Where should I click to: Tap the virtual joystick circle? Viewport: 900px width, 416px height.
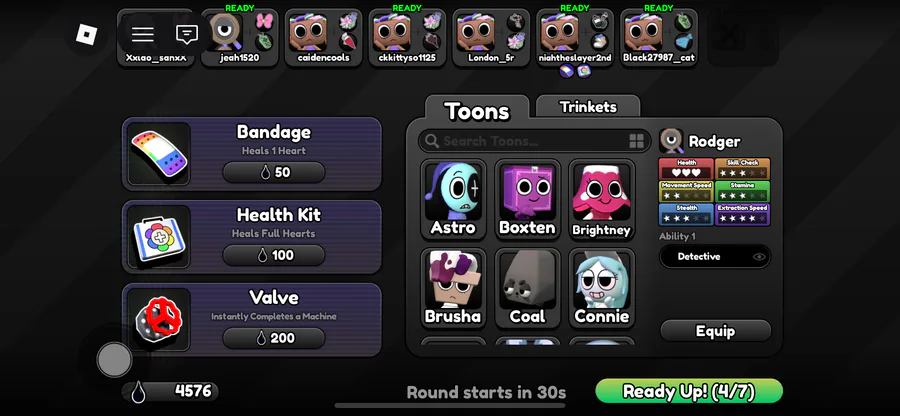click(114, 360)
